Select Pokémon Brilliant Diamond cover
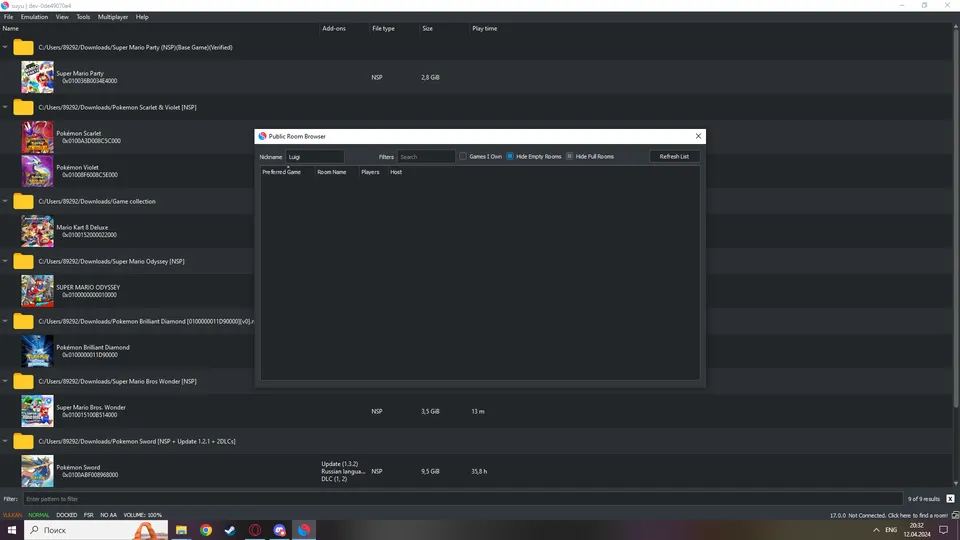960x540 pixels. click(37, 351)
